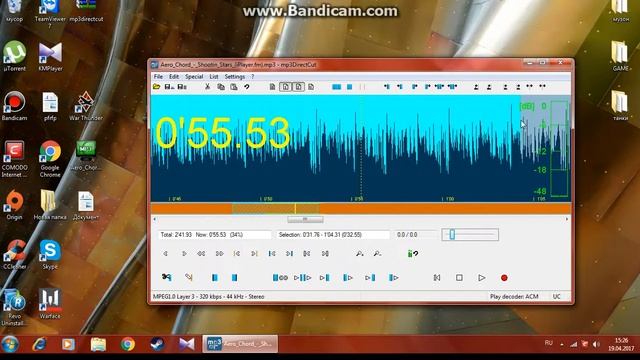Open the Special menu
Viewport: 640px width, 360px height.
[x=194, y=76]
